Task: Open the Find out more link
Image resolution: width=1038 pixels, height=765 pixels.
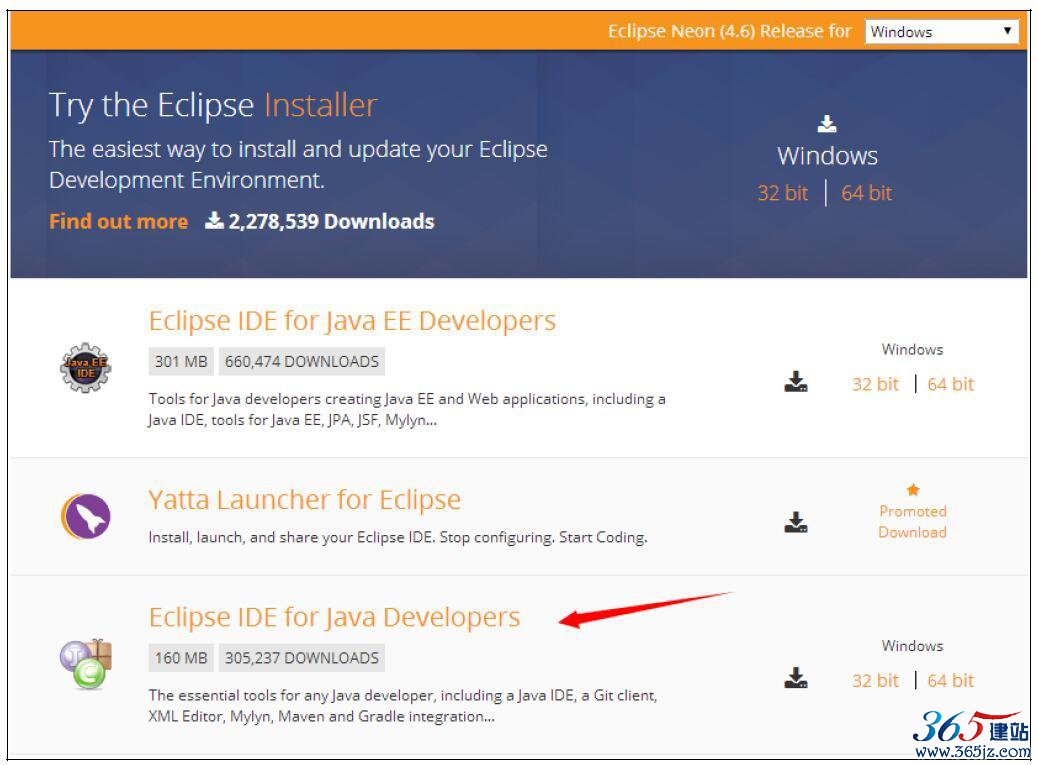Action: [118, 221]
